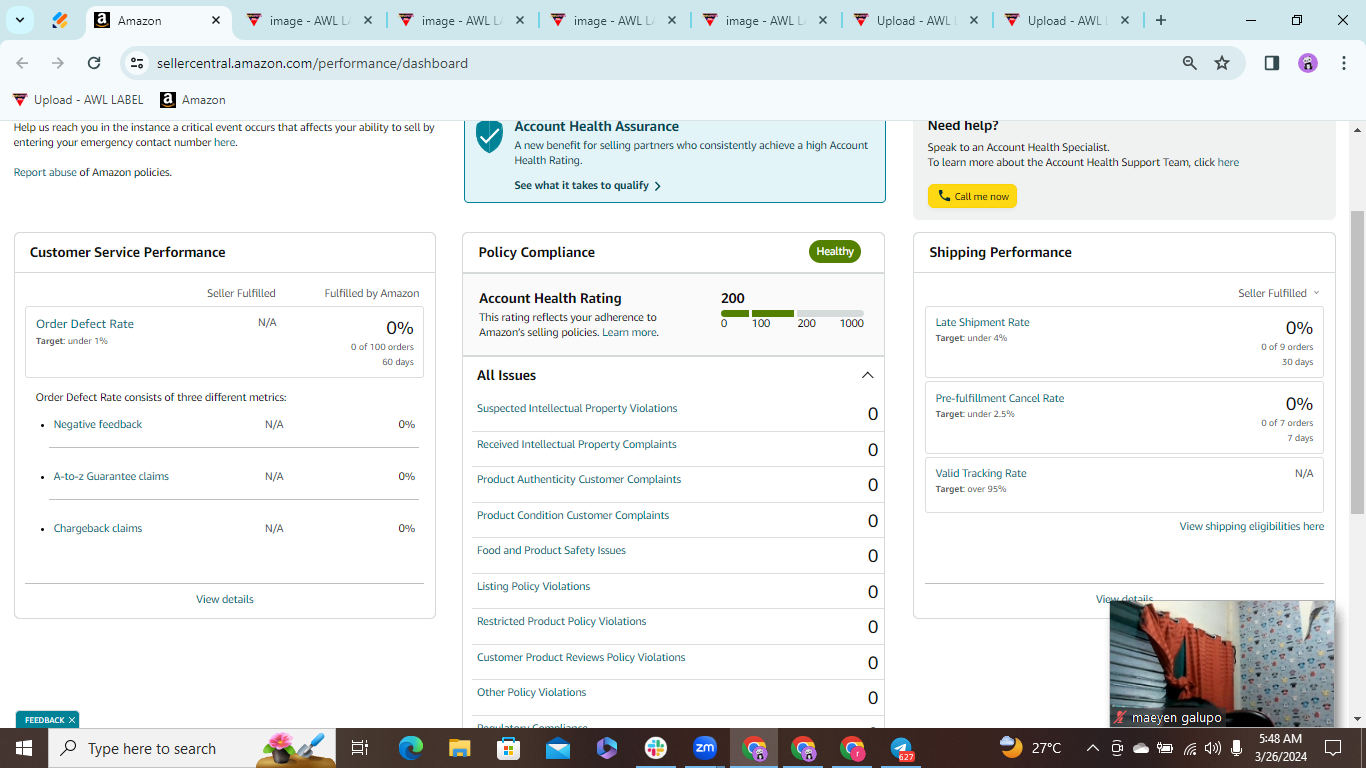Open Other Policy Violations
Image resolution: width=1366 pixels, height=768 pixels.
pyautogui.click(x=532, y=692)
